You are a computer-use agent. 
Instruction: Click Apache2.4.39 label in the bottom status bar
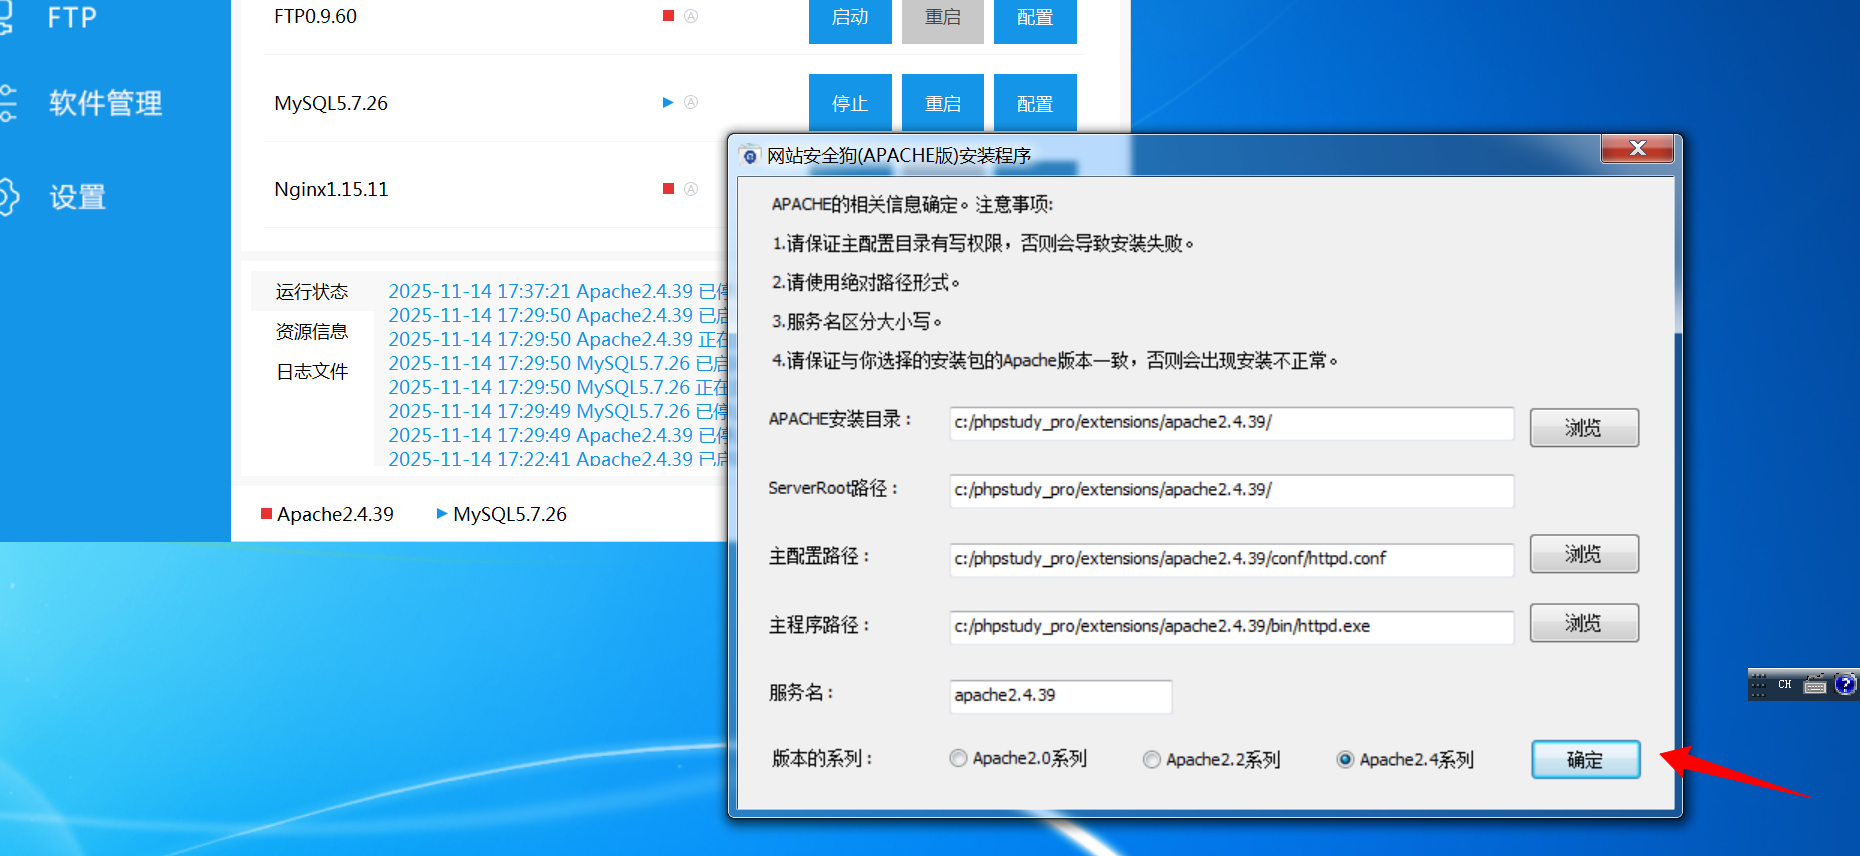(335, 514)
